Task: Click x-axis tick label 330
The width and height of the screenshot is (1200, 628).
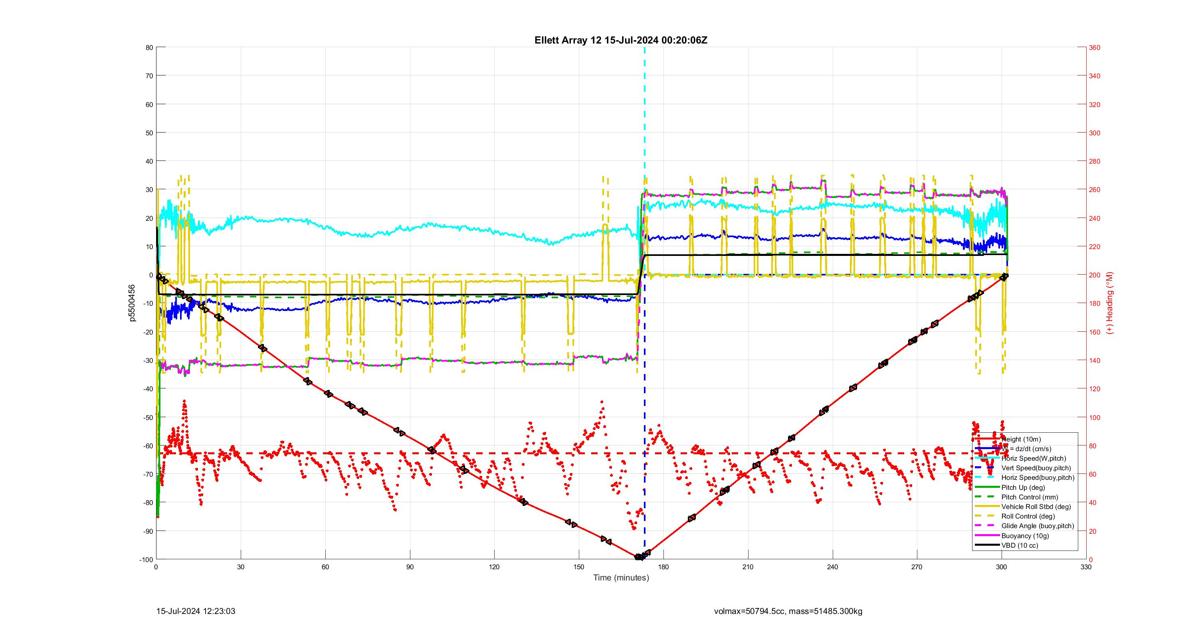Action: pos(1086,567)
